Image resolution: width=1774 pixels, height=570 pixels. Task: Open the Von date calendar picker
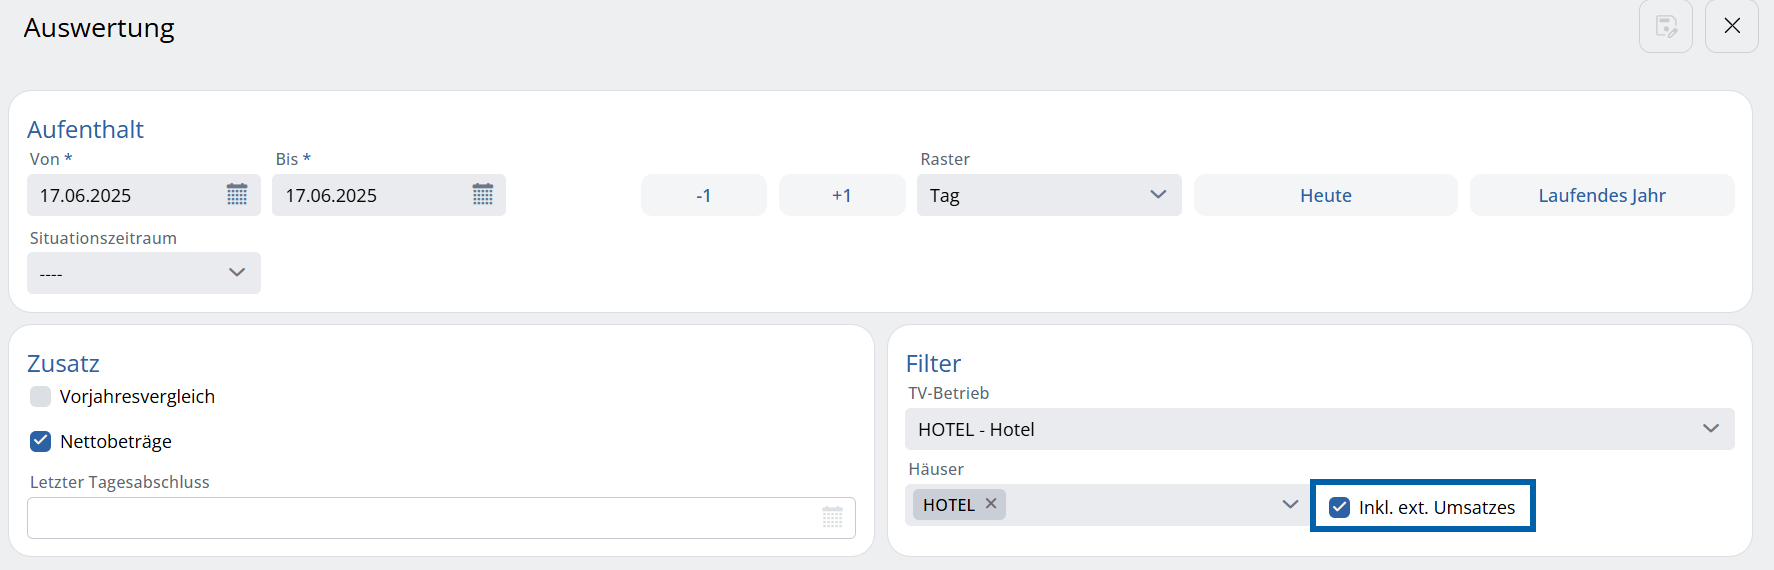(237, 195)
